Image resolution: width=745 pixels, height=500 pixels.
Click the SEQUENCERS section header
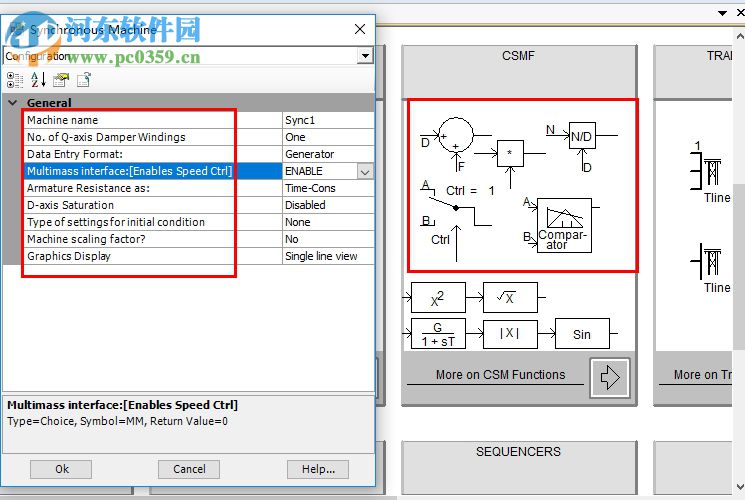pos(518,452)
